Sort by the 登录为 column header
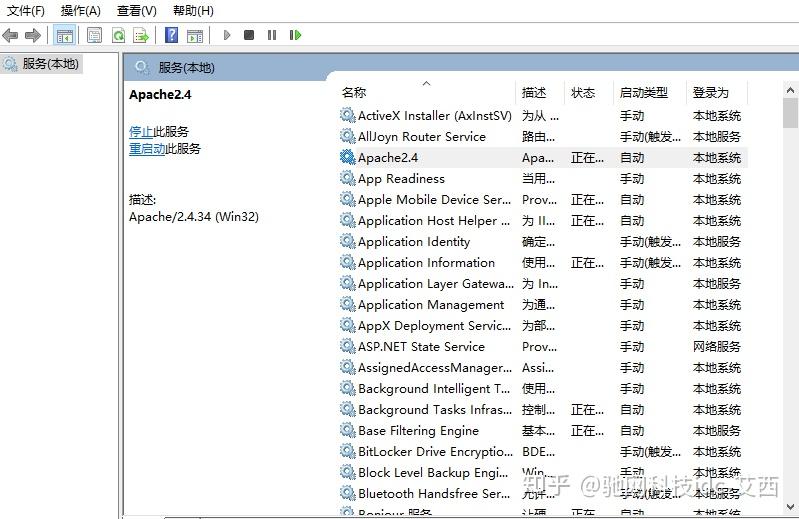Viewport: 799px width, 519px height. (711, 93)
